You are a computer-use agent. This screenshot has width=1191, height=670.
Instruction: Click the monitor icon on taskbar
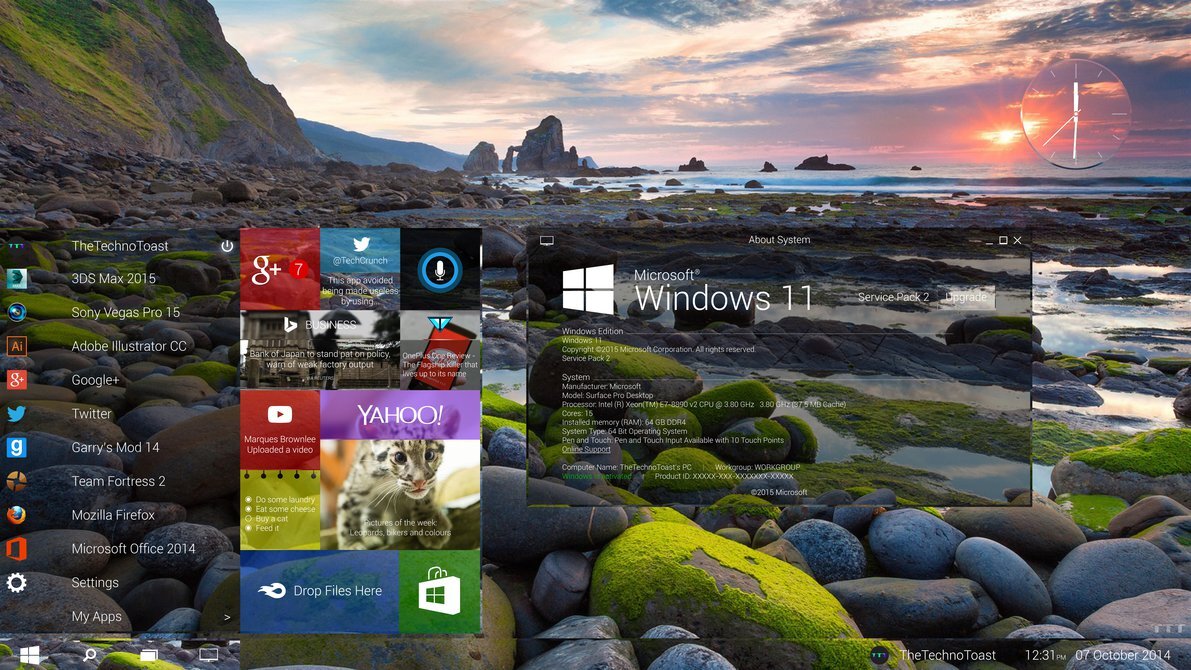click(x=208, y=655)
